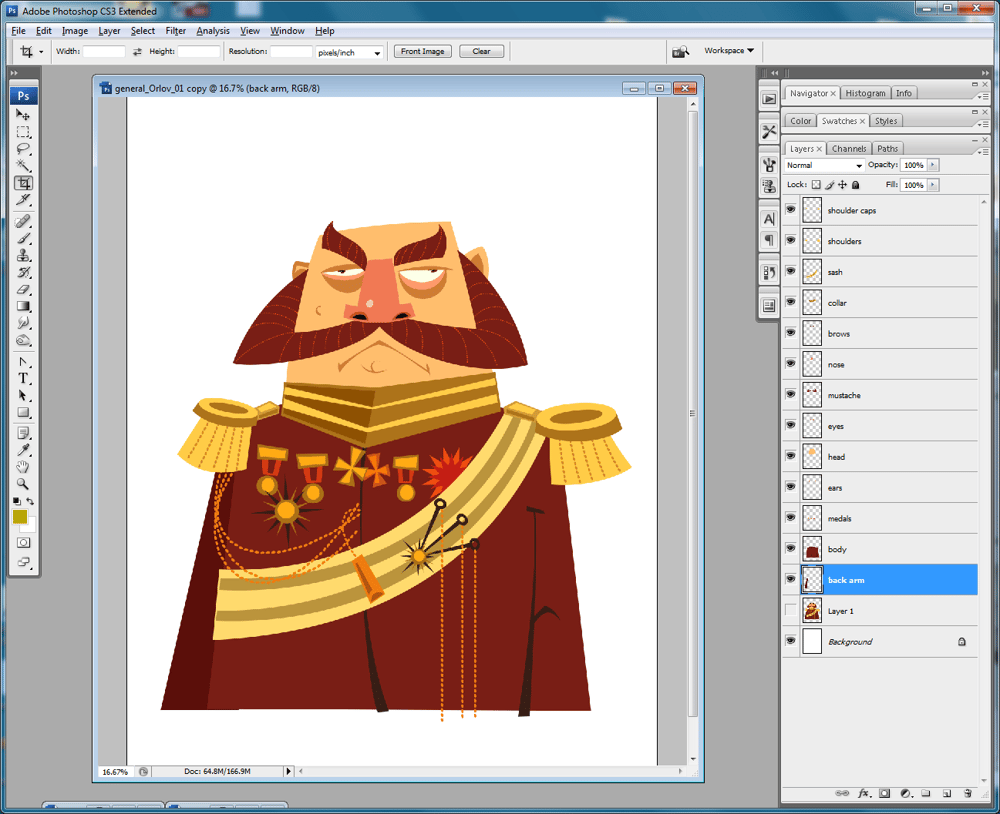1000x814 pixels.
Task: Select the Move tool
Action: tap(23, 115)
